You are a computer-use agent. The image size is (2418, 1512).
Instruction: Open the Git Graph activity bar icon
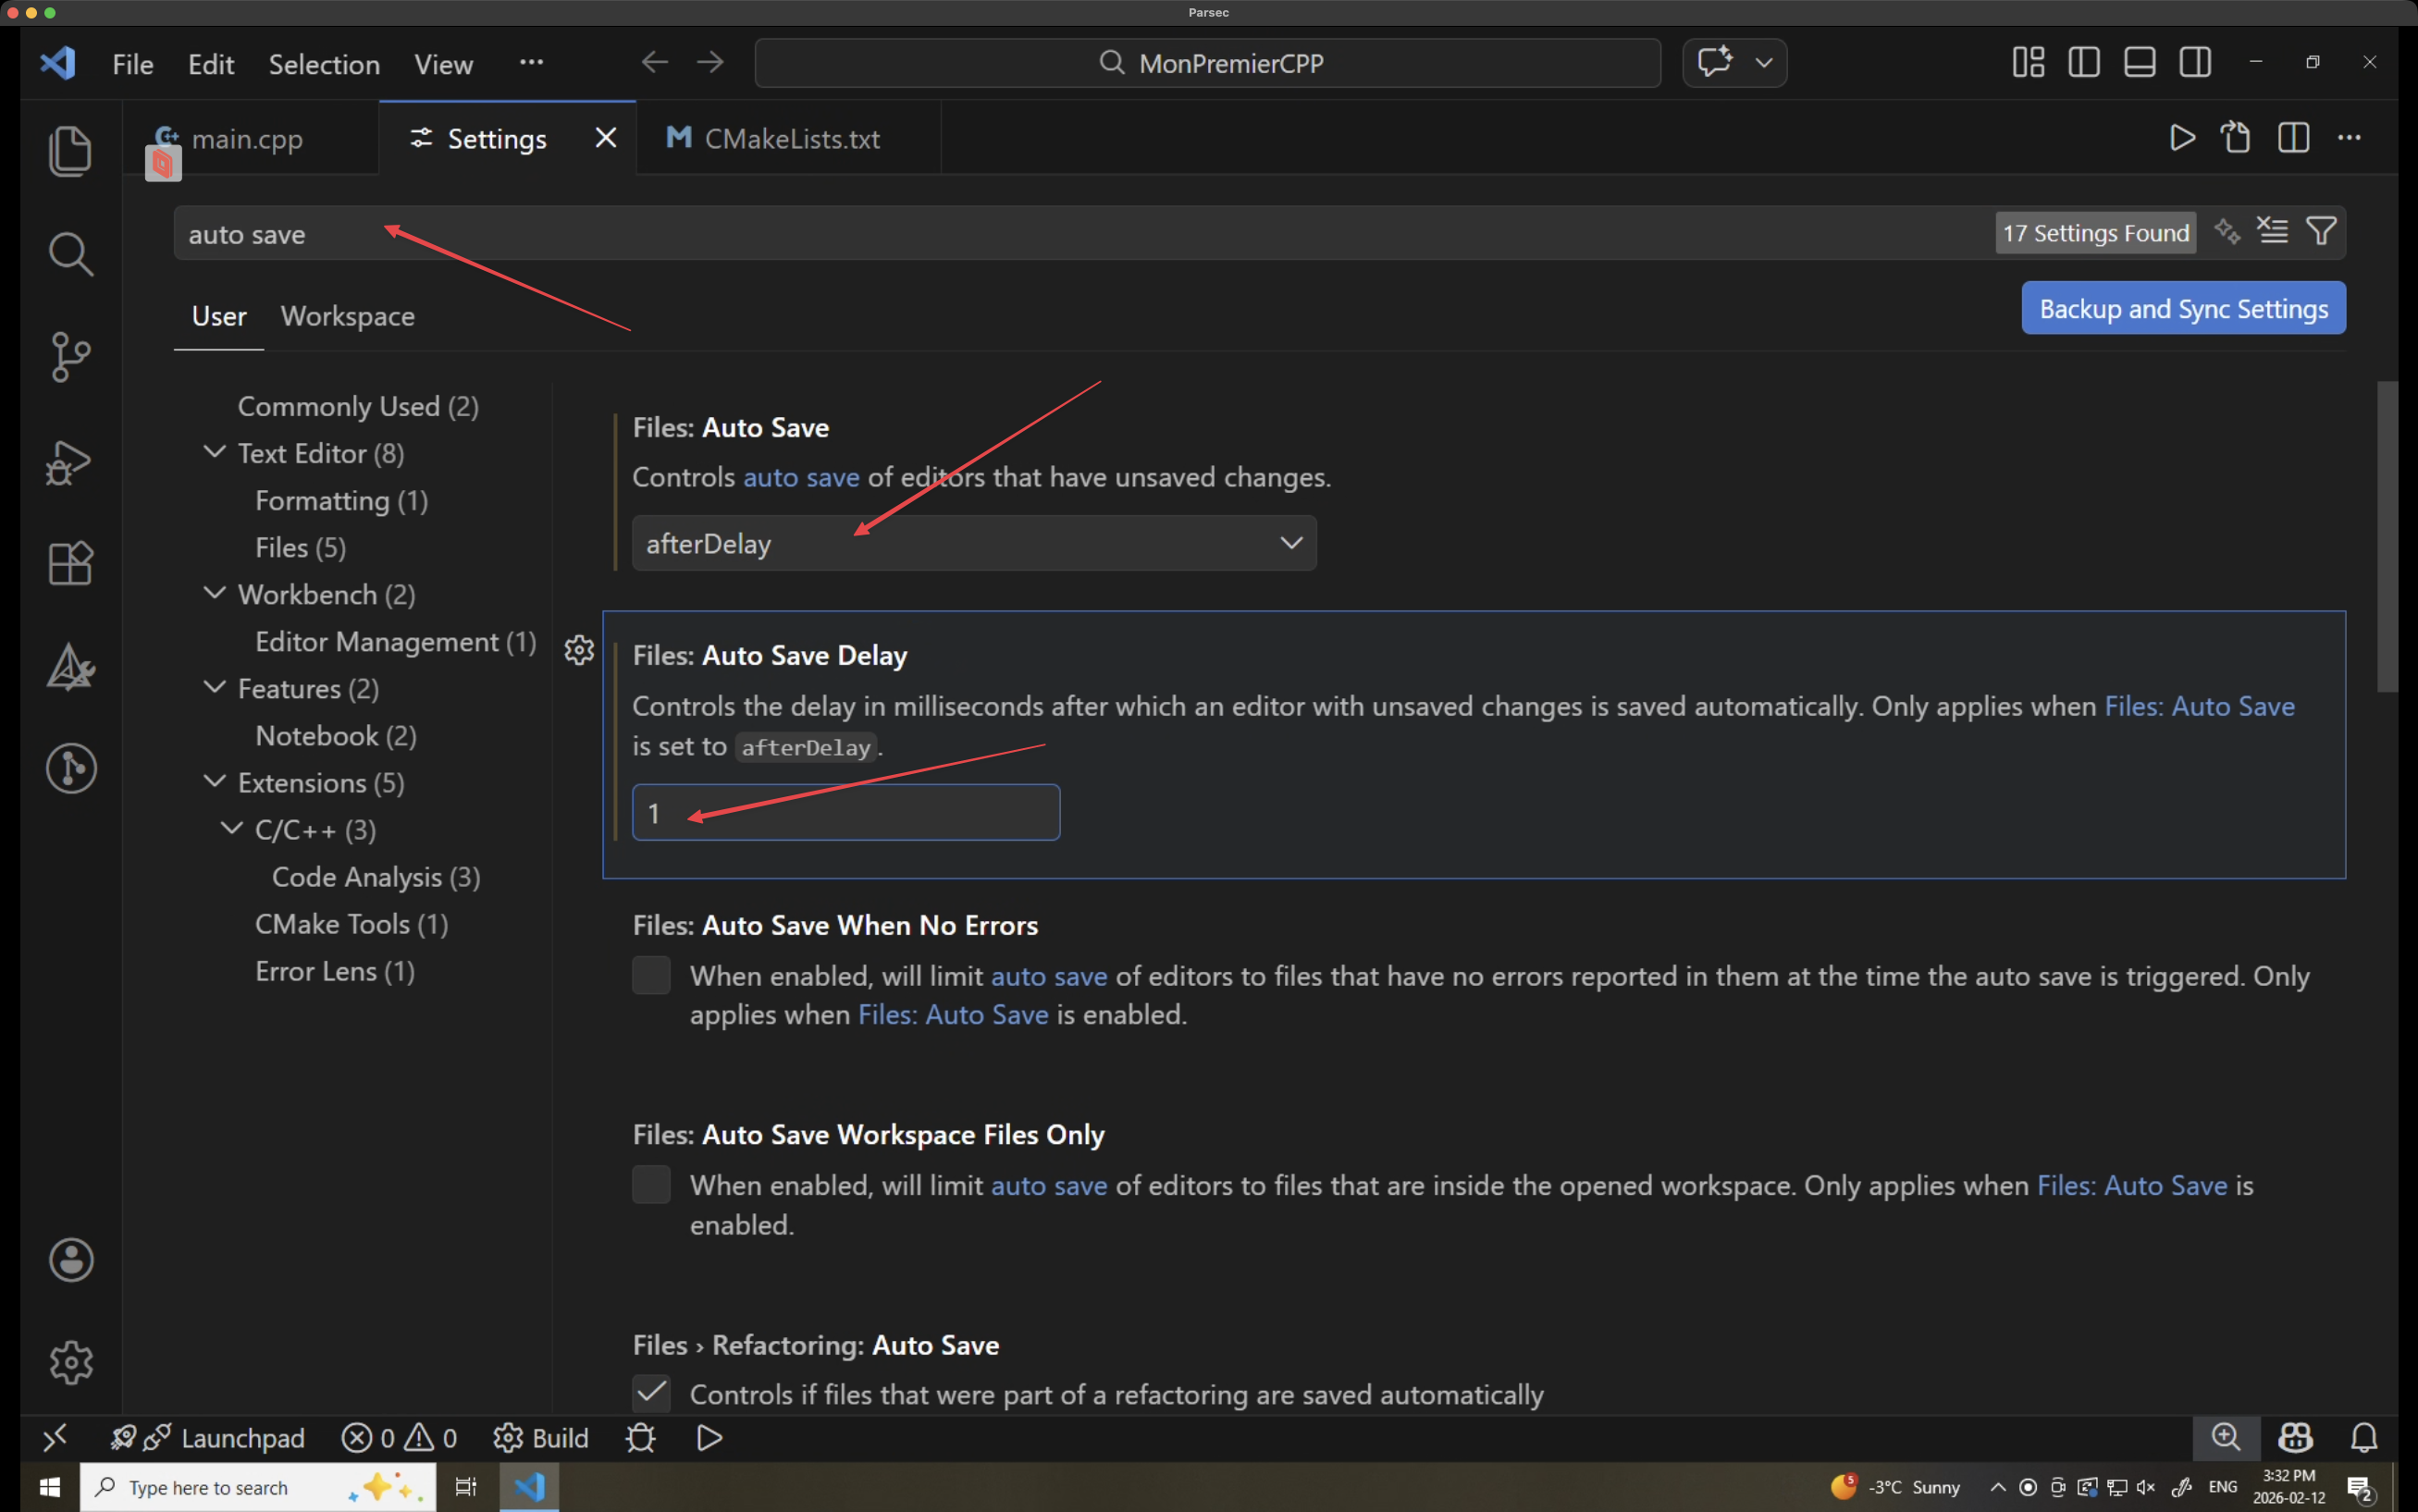click(x=70, y=768)
